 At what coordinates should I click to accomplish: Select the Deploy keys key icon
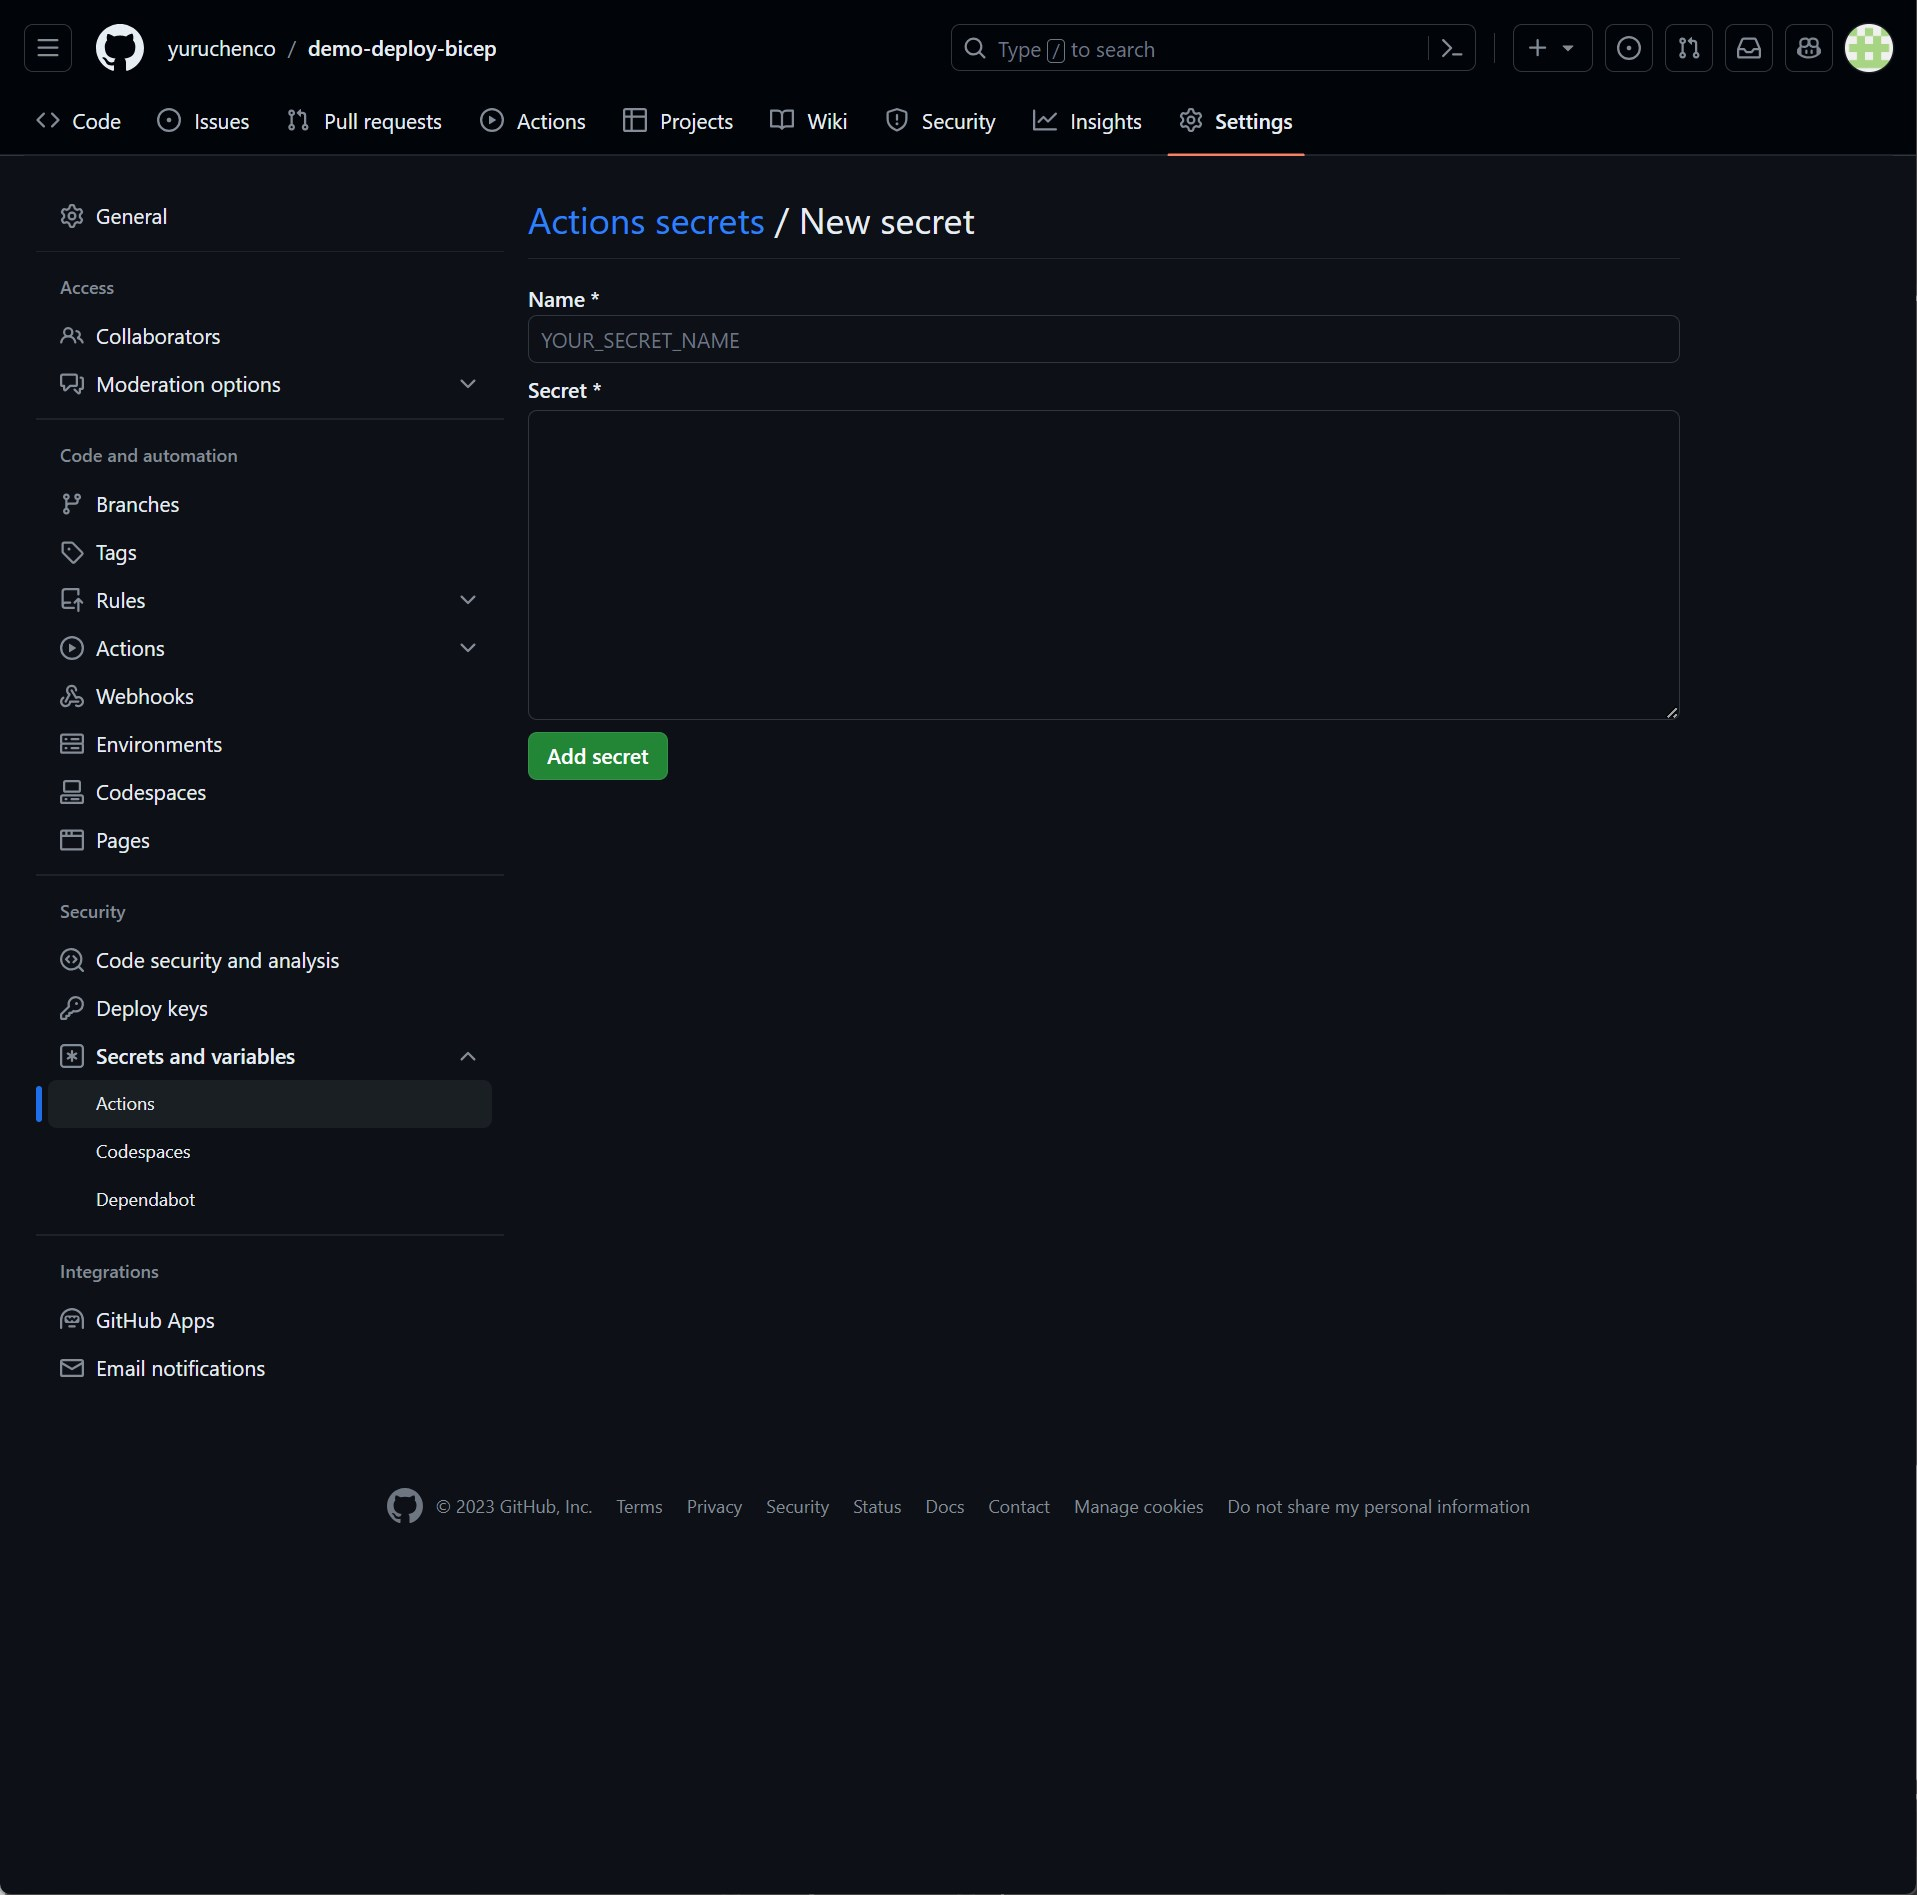[72, 1008]
